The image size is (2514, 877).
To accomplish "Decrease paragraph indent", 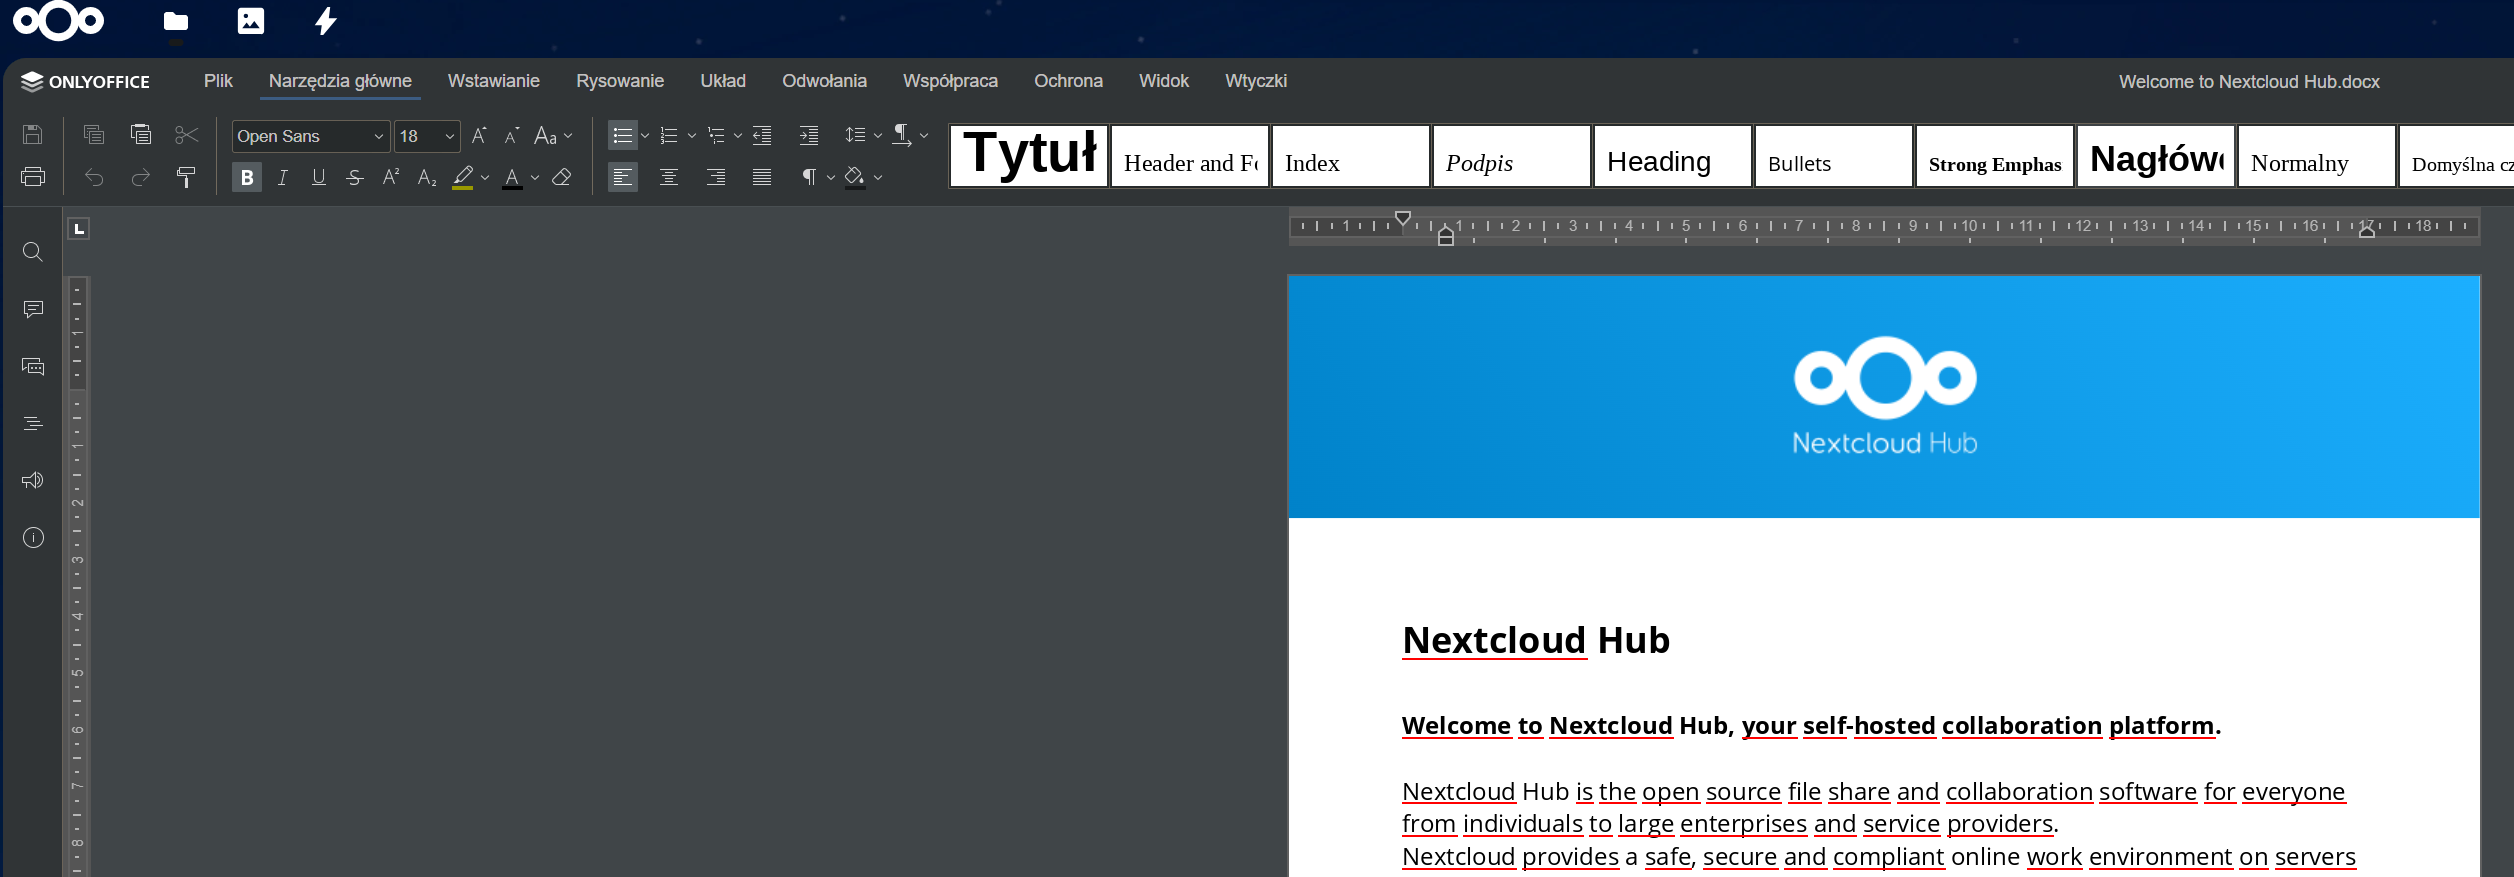I will (x=762, y=135).
